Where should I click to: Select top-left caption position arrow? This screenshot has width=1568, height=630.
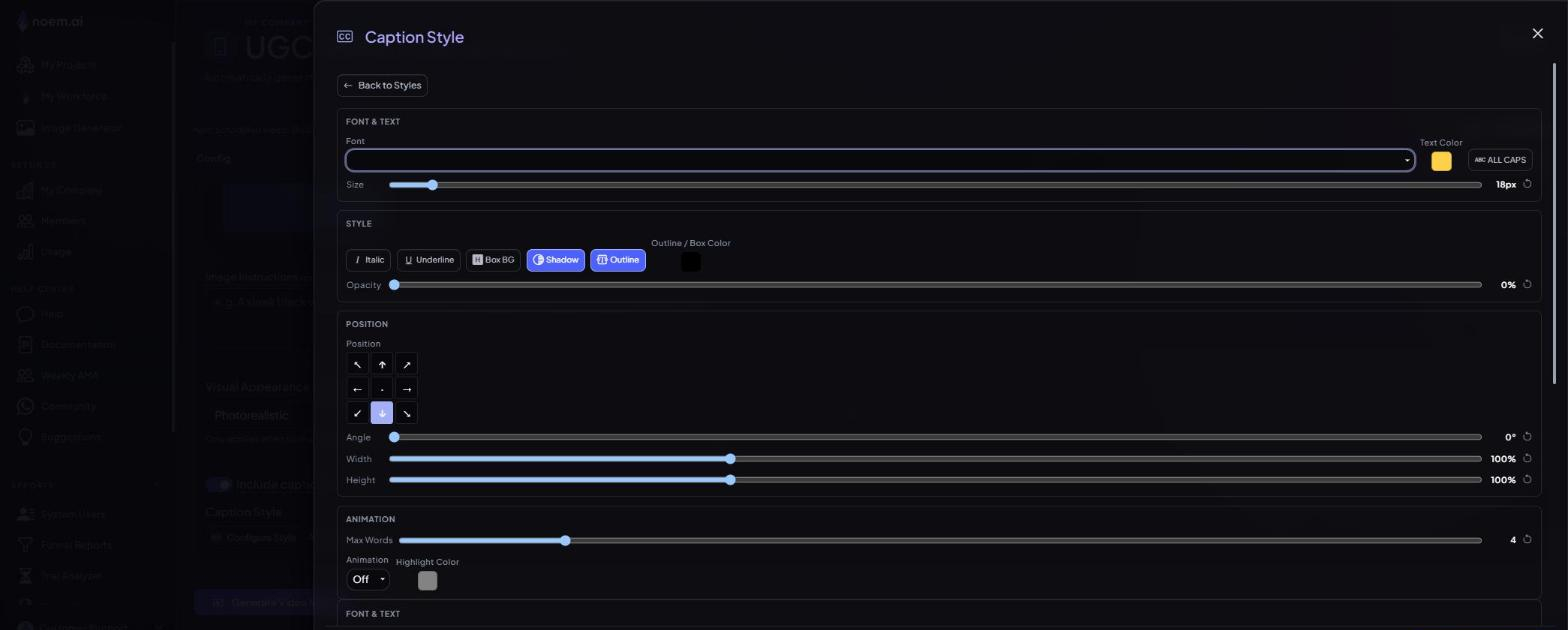point(357,365)
